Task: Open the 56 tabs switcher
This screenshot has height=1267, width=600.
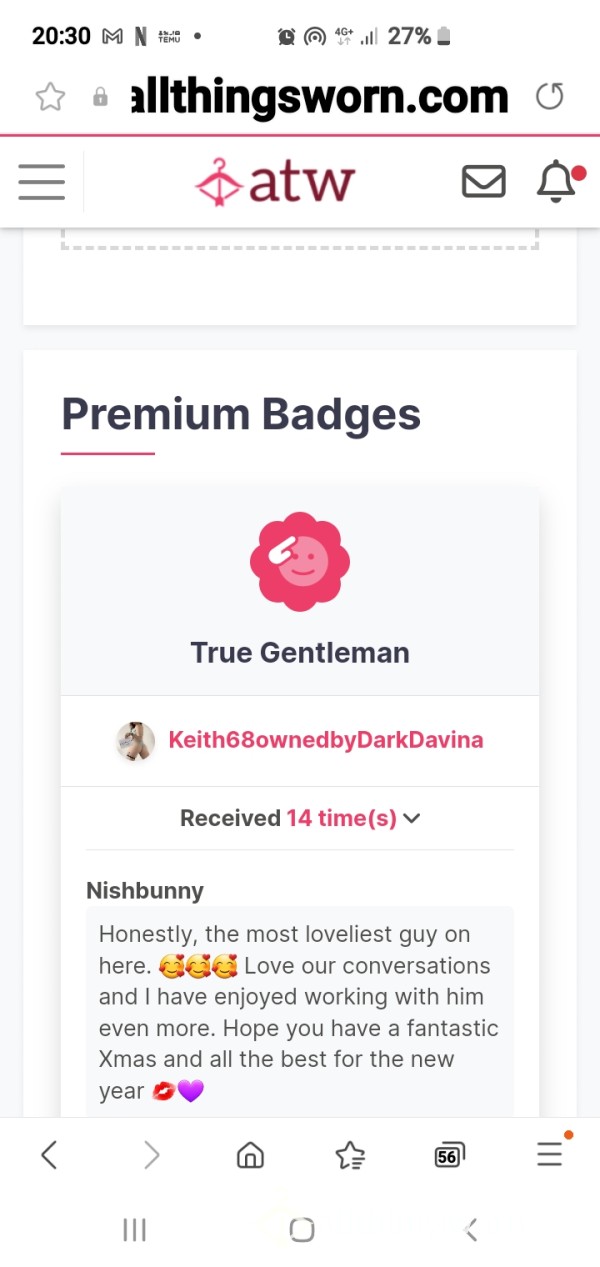Action: coord(449,1156)
